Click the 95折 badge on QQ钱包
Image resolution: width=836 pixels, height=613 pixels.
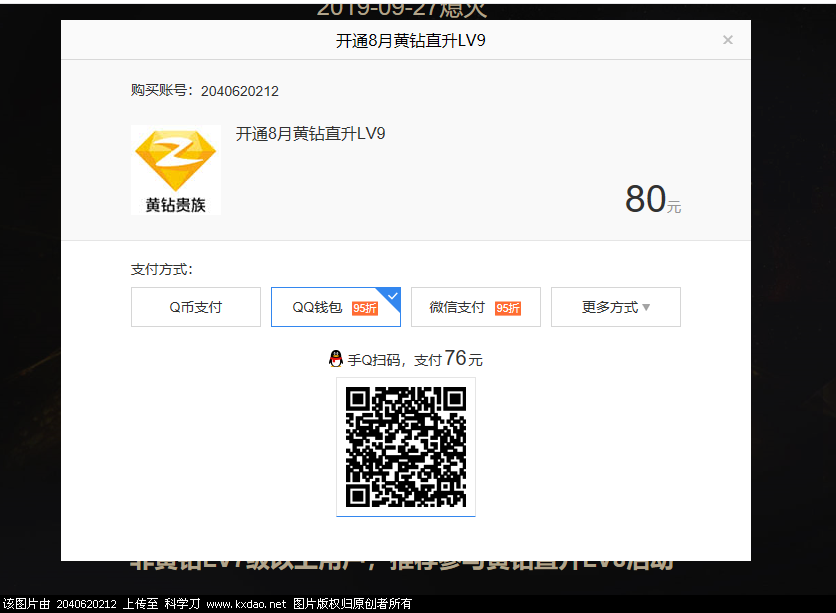pos(365,308)
